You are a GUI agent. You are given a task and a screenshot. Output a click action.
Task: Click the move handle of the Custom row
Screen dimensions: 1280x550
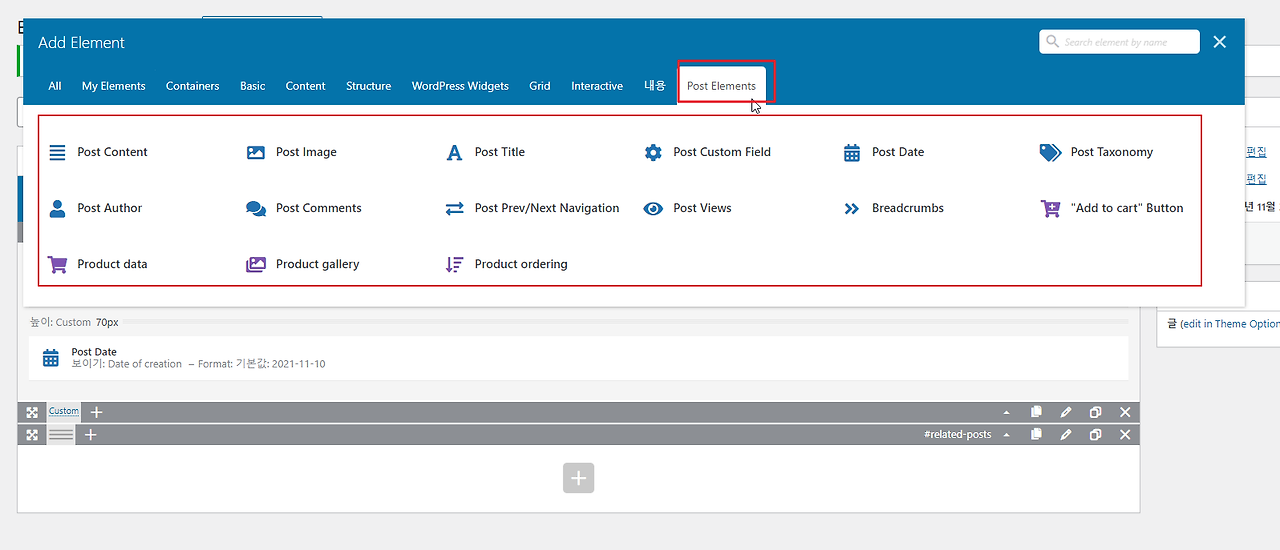[32, 412]
